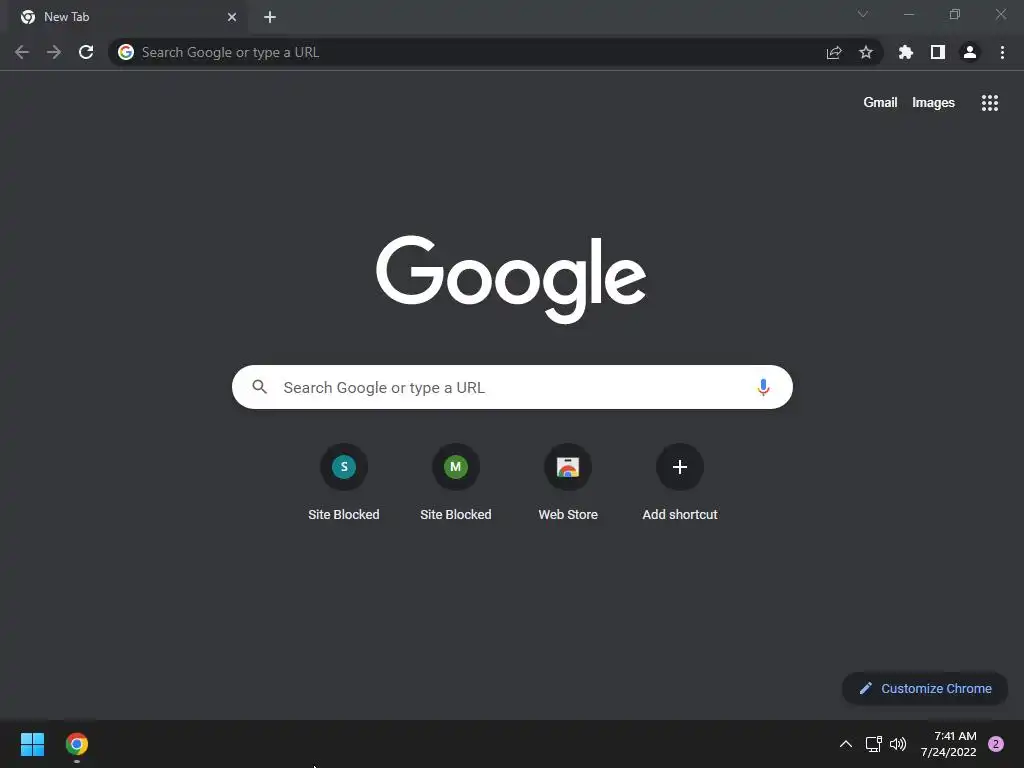Close the New Tab tab
Image resolution: width=1024 pixels, height=768 pixels.
pyautogui.click(x=232, y=17)
